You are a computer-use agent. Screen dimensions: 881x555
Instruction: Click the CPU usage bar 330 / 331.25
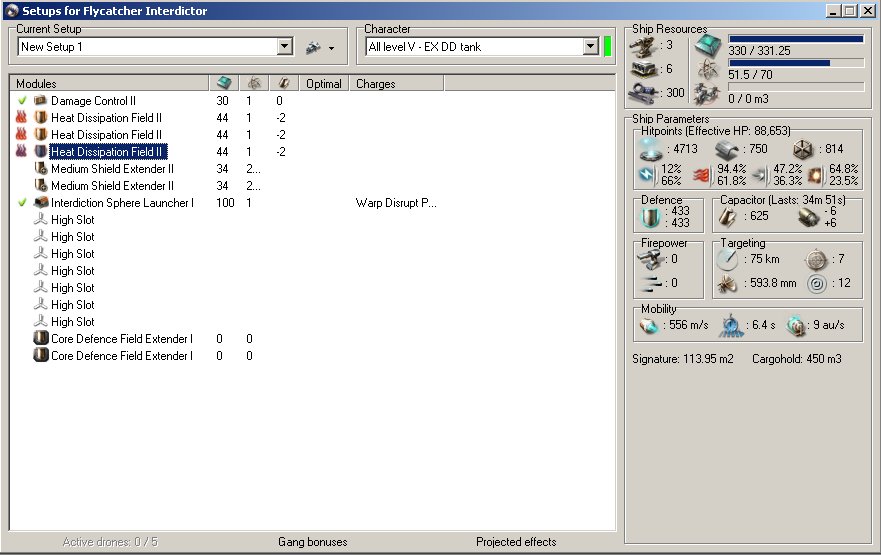(x=796, y=39)
